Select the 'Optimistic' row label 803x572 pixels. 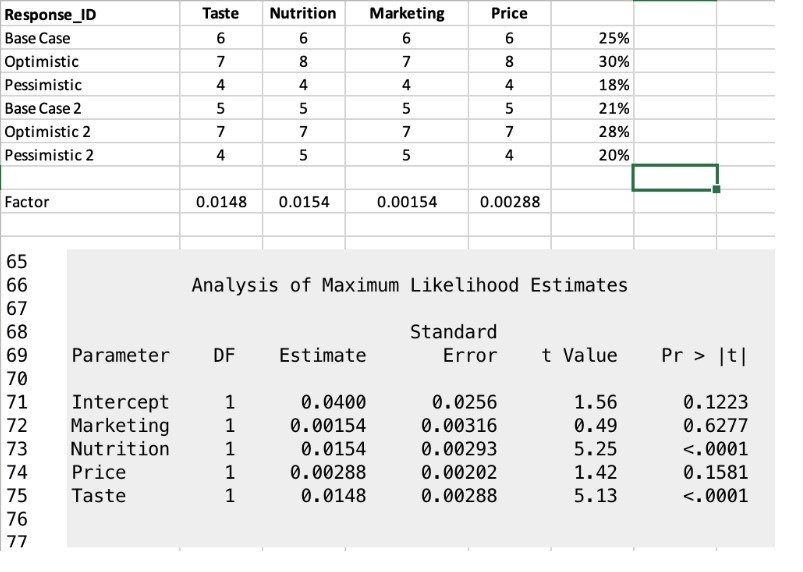41,62
